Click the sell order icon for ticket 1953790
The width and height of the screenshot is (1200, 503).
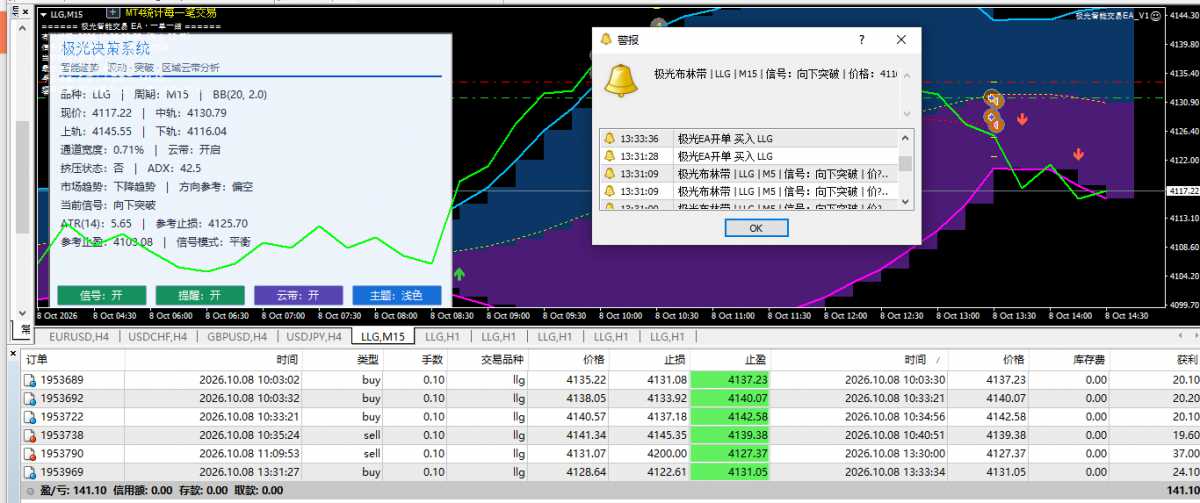[x=30, y=453]
